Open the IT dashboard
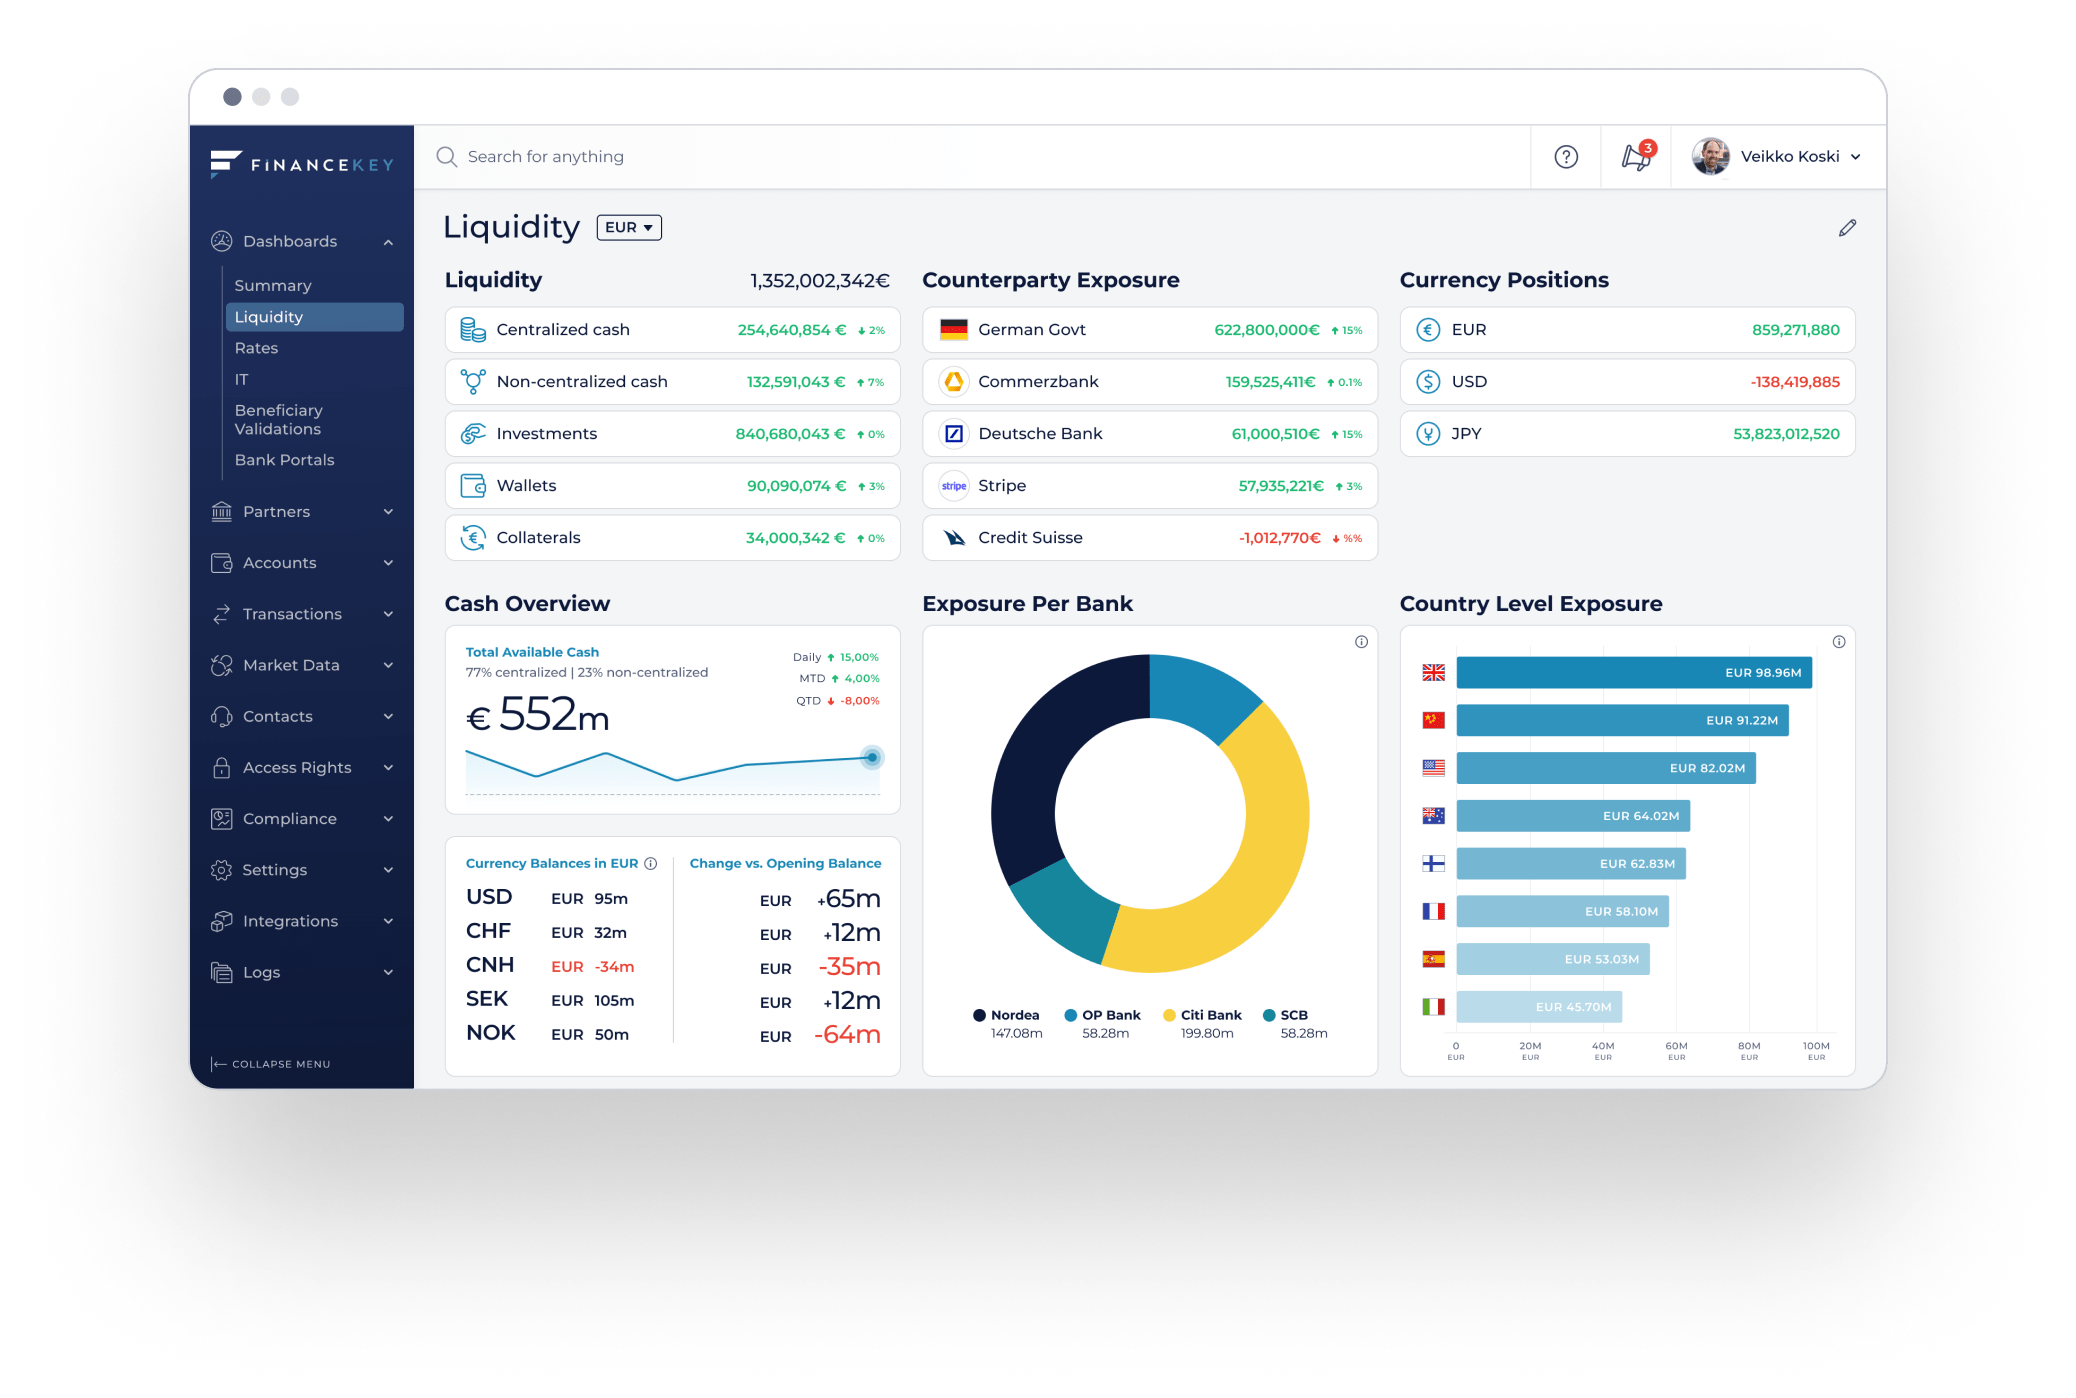The image size is (2076, 1398). [241, 379]
